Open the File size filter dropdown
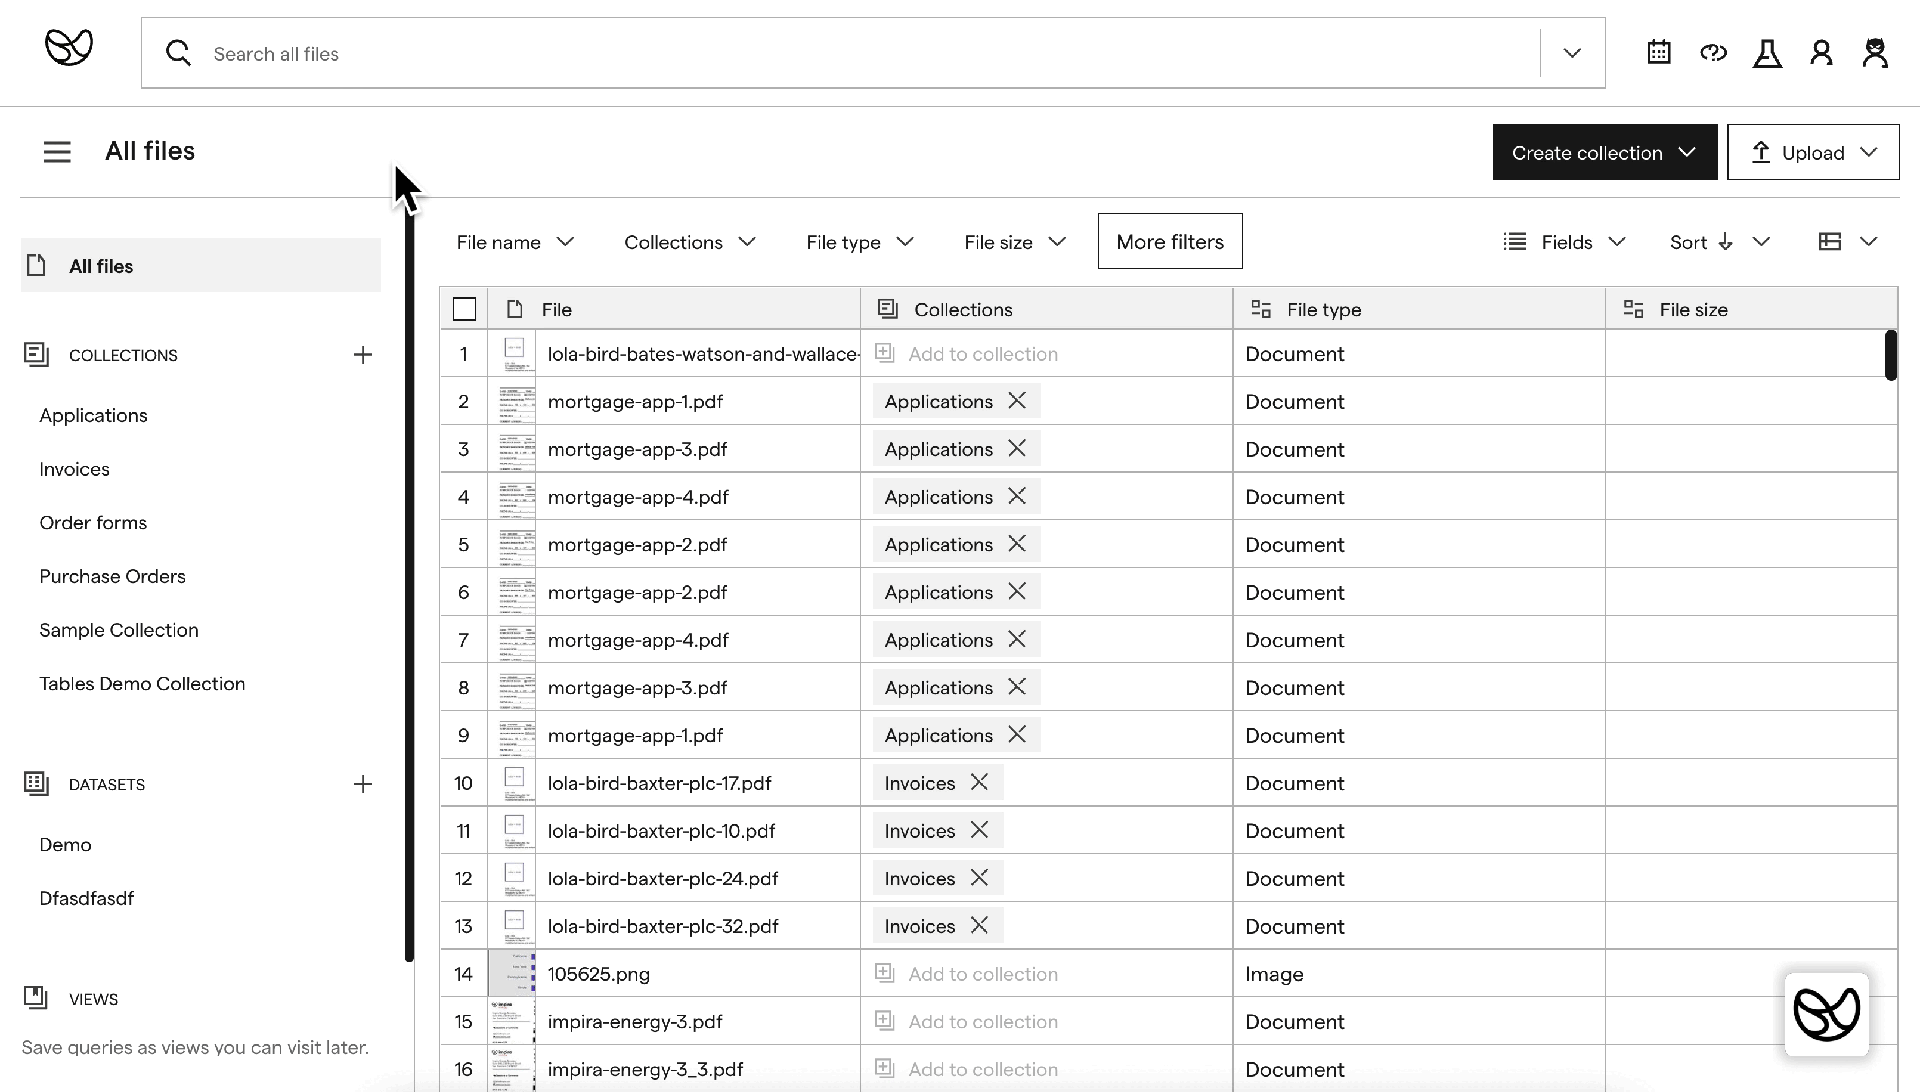The width and height of the screenshot is (1920, 1092). [1015, 242]
